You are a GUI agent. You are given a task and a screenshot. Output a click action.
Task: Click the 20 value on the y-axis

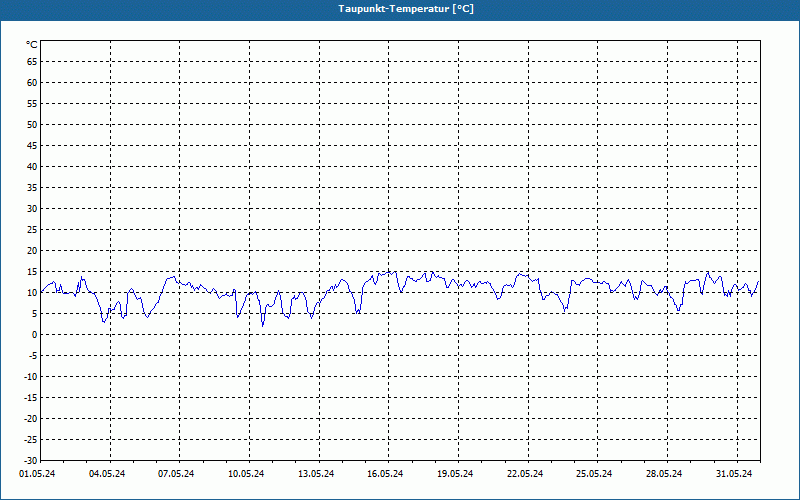(x=32, y=251)
